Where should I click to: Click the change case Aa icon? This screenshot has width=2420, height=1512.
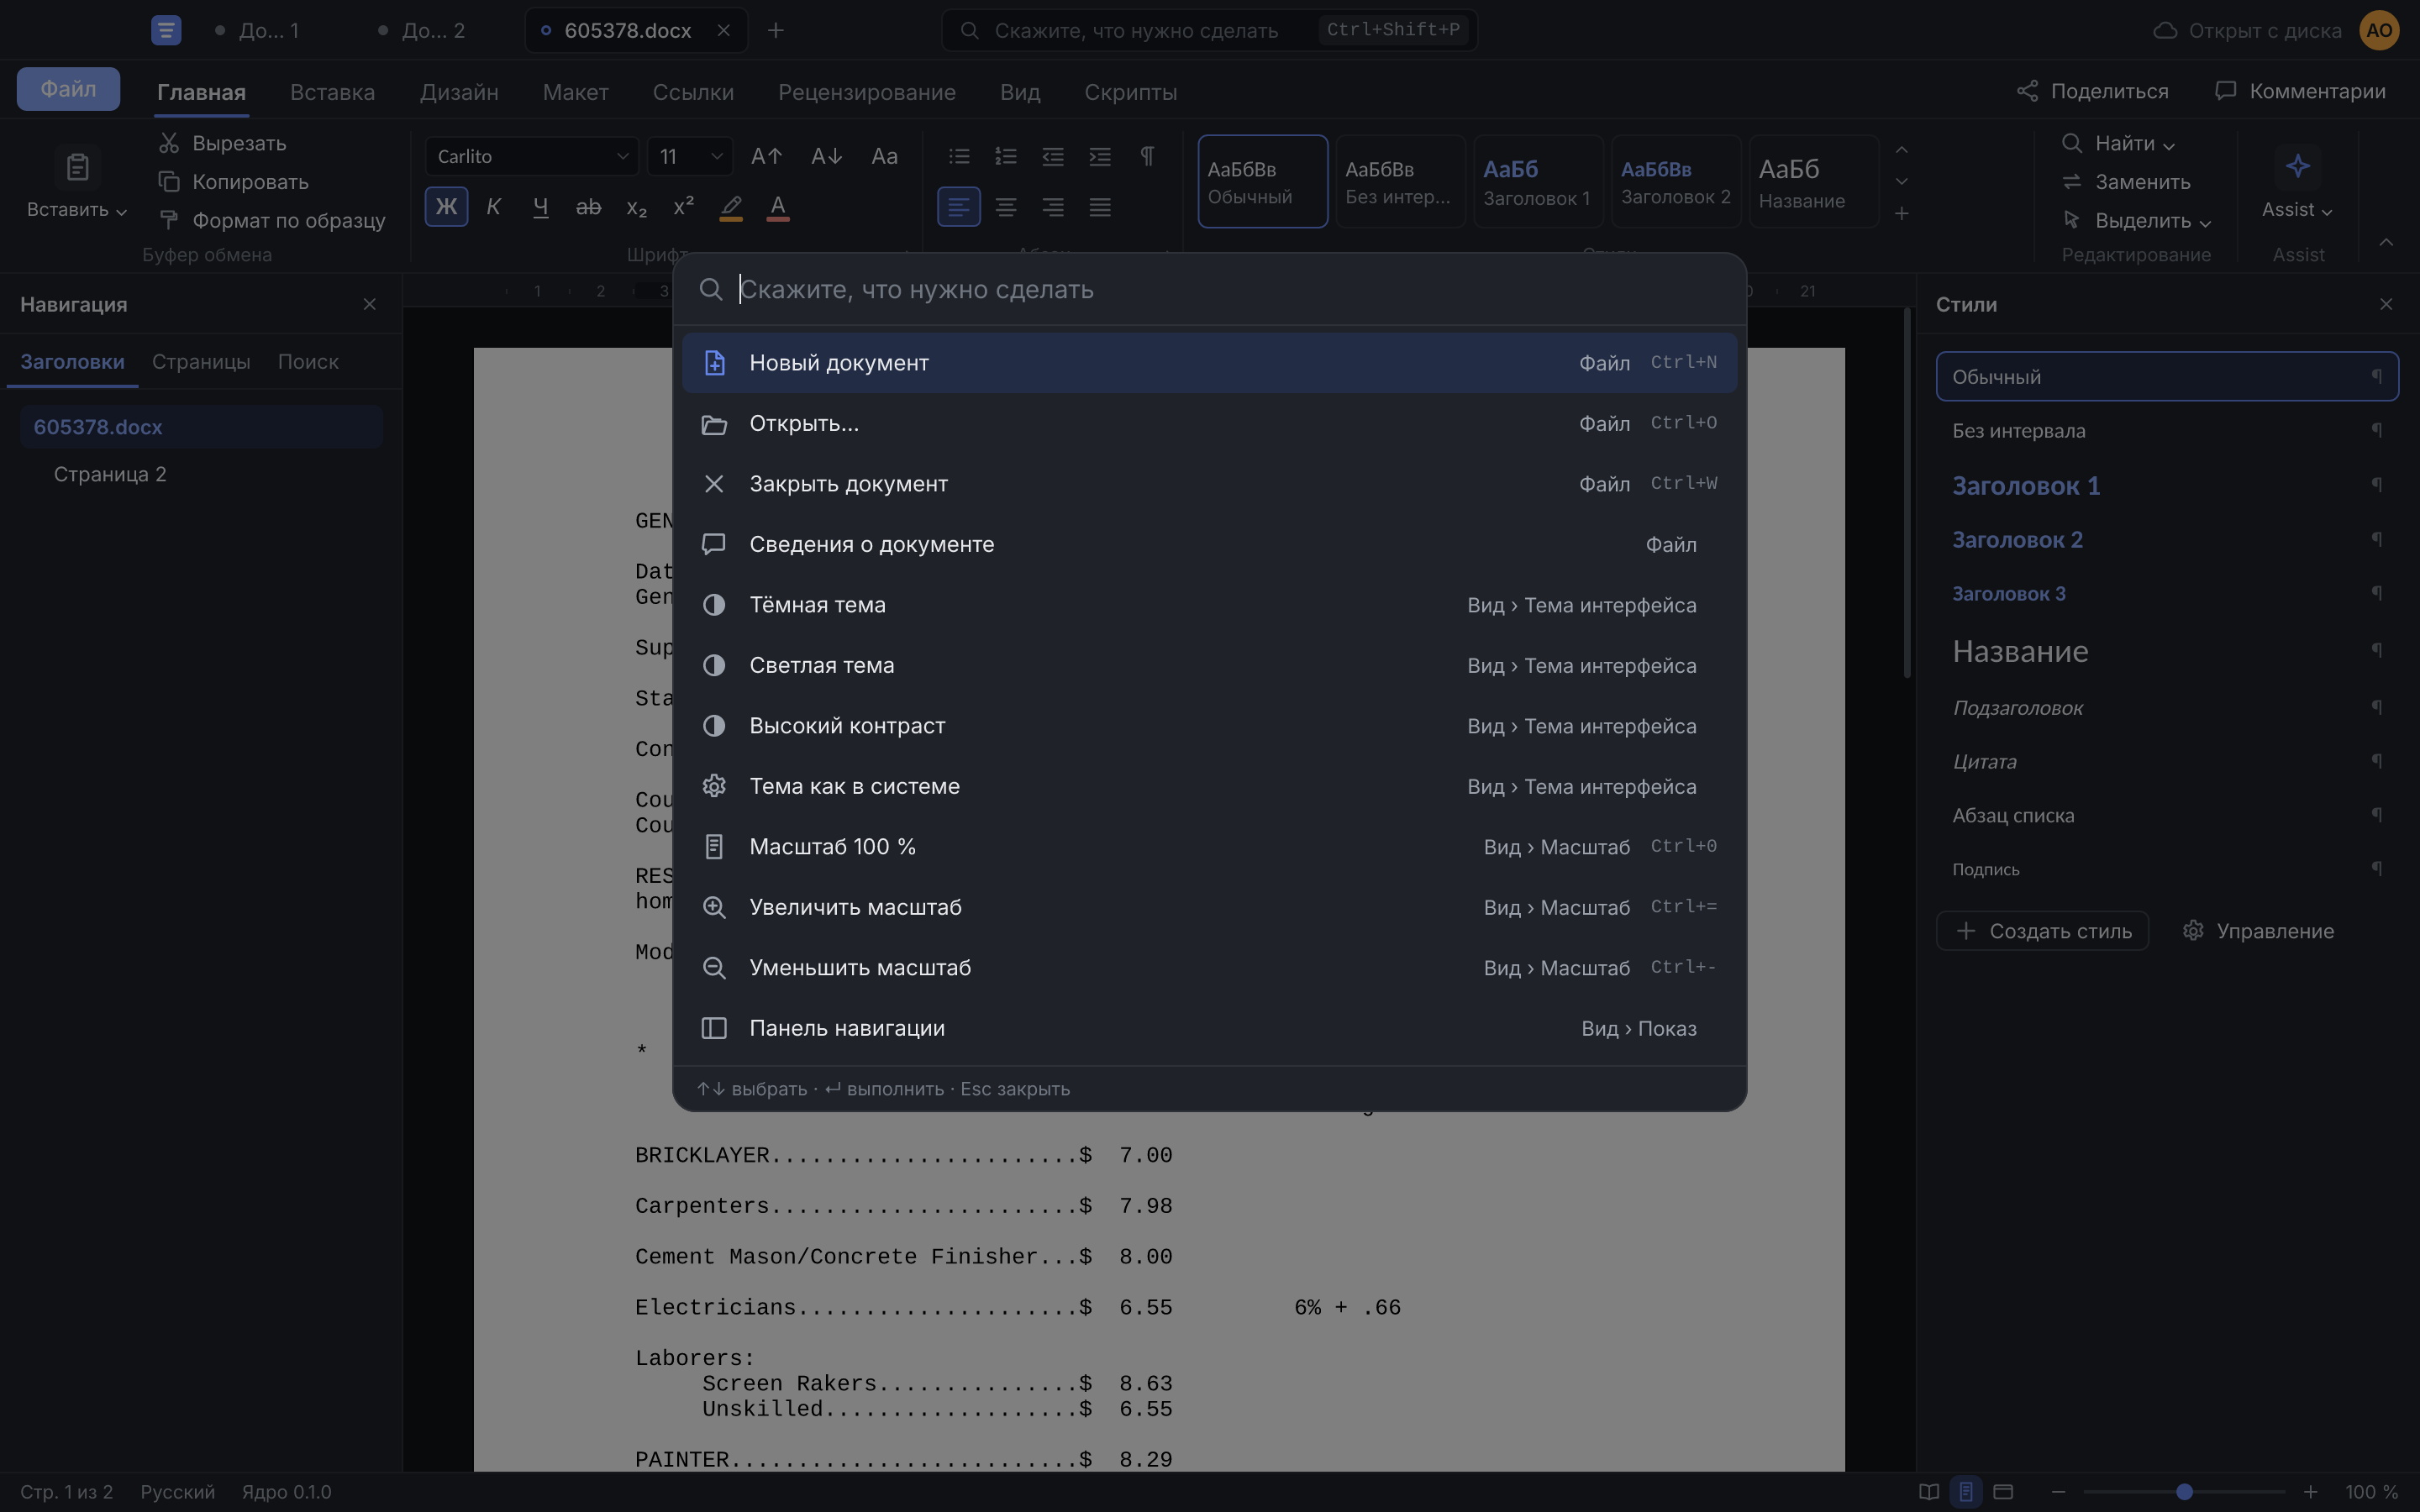(x=884, y=156)
